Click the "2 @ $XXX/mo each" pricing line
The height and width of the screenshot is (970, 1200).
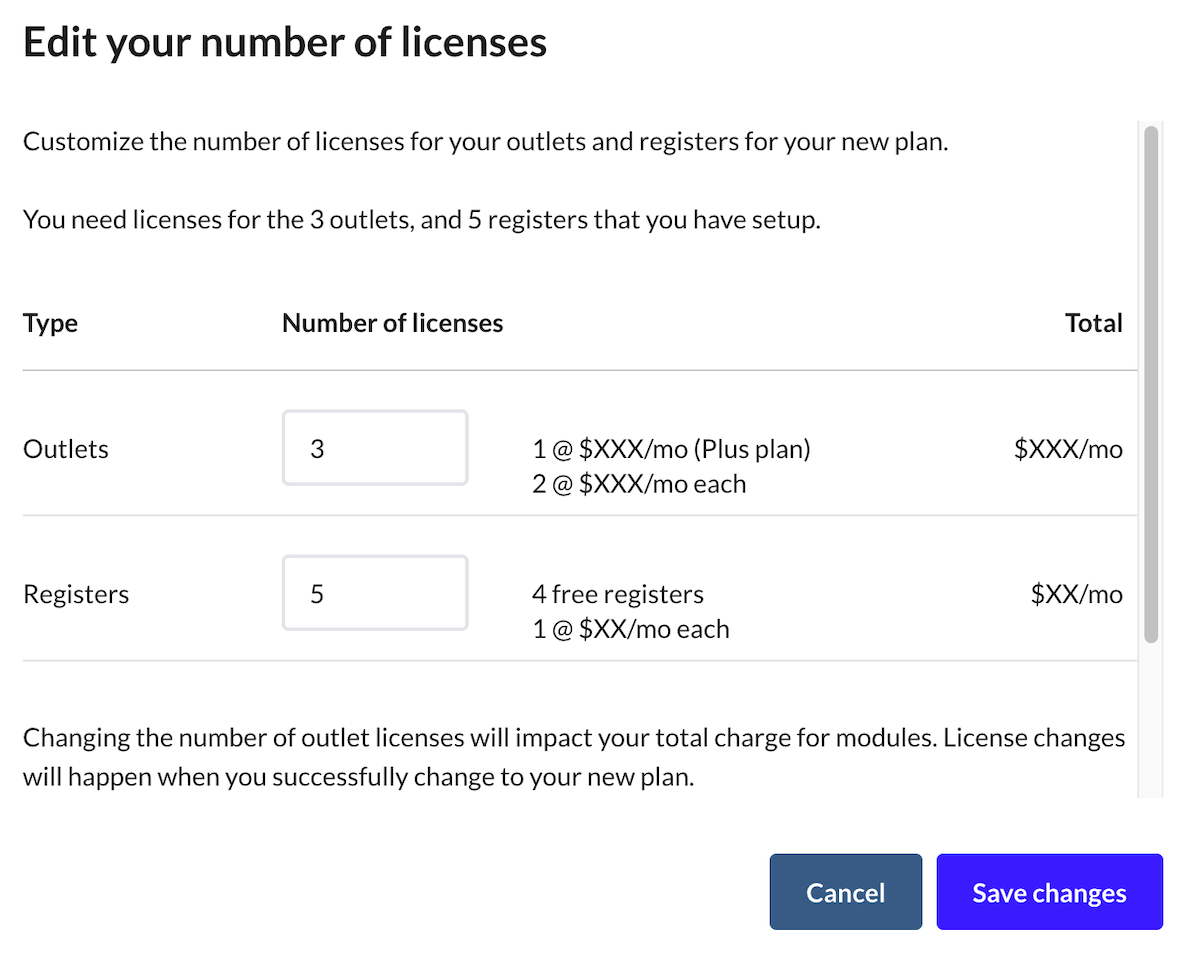point(639,484)
